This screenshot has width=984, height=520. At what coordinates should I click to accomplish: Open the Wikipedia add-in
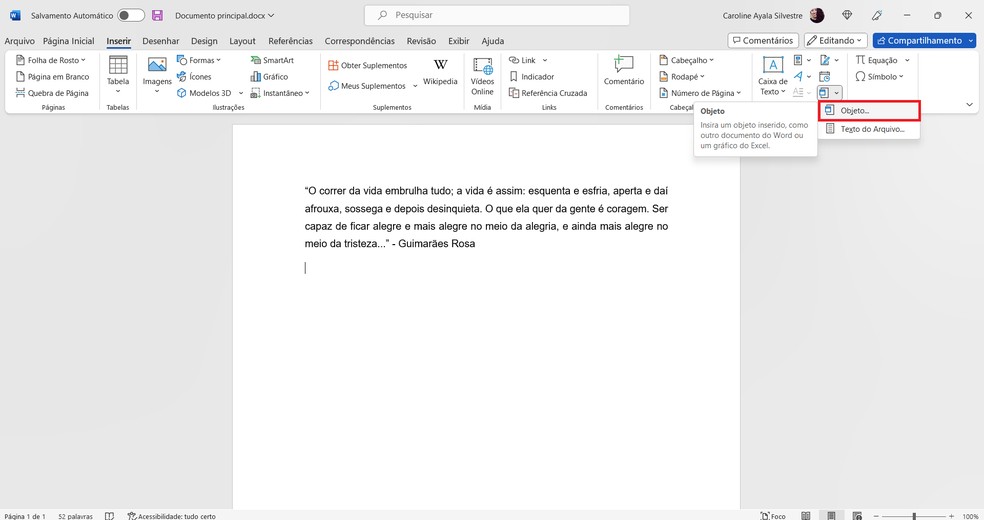pos(440,72)
